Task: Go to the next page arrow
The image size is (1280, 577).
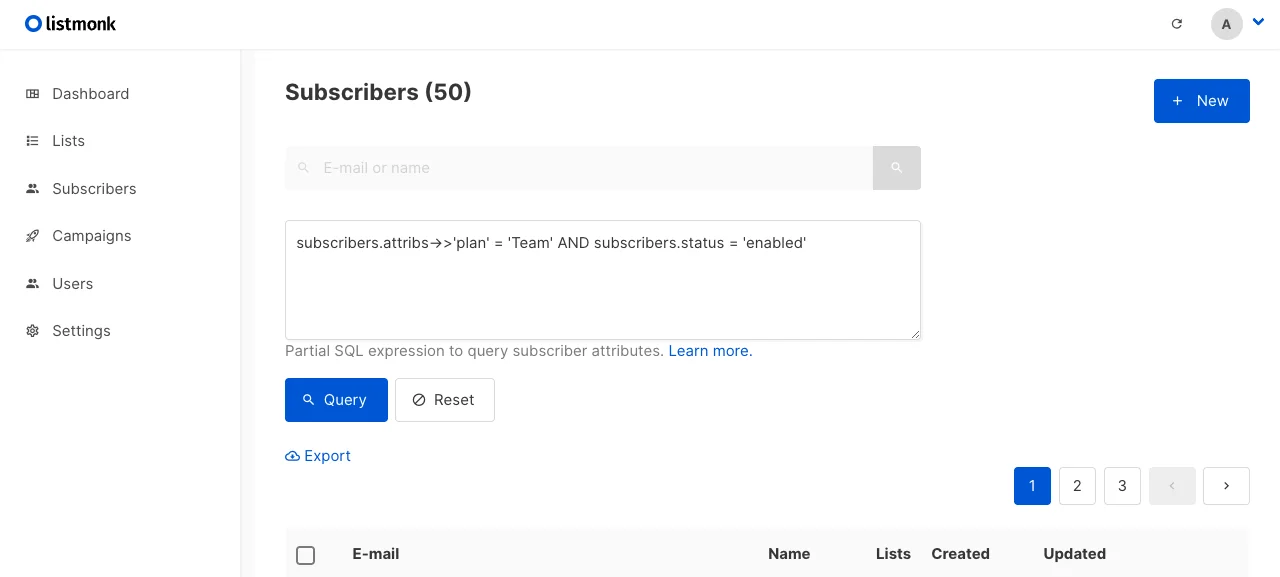Action: (1226, 486)
